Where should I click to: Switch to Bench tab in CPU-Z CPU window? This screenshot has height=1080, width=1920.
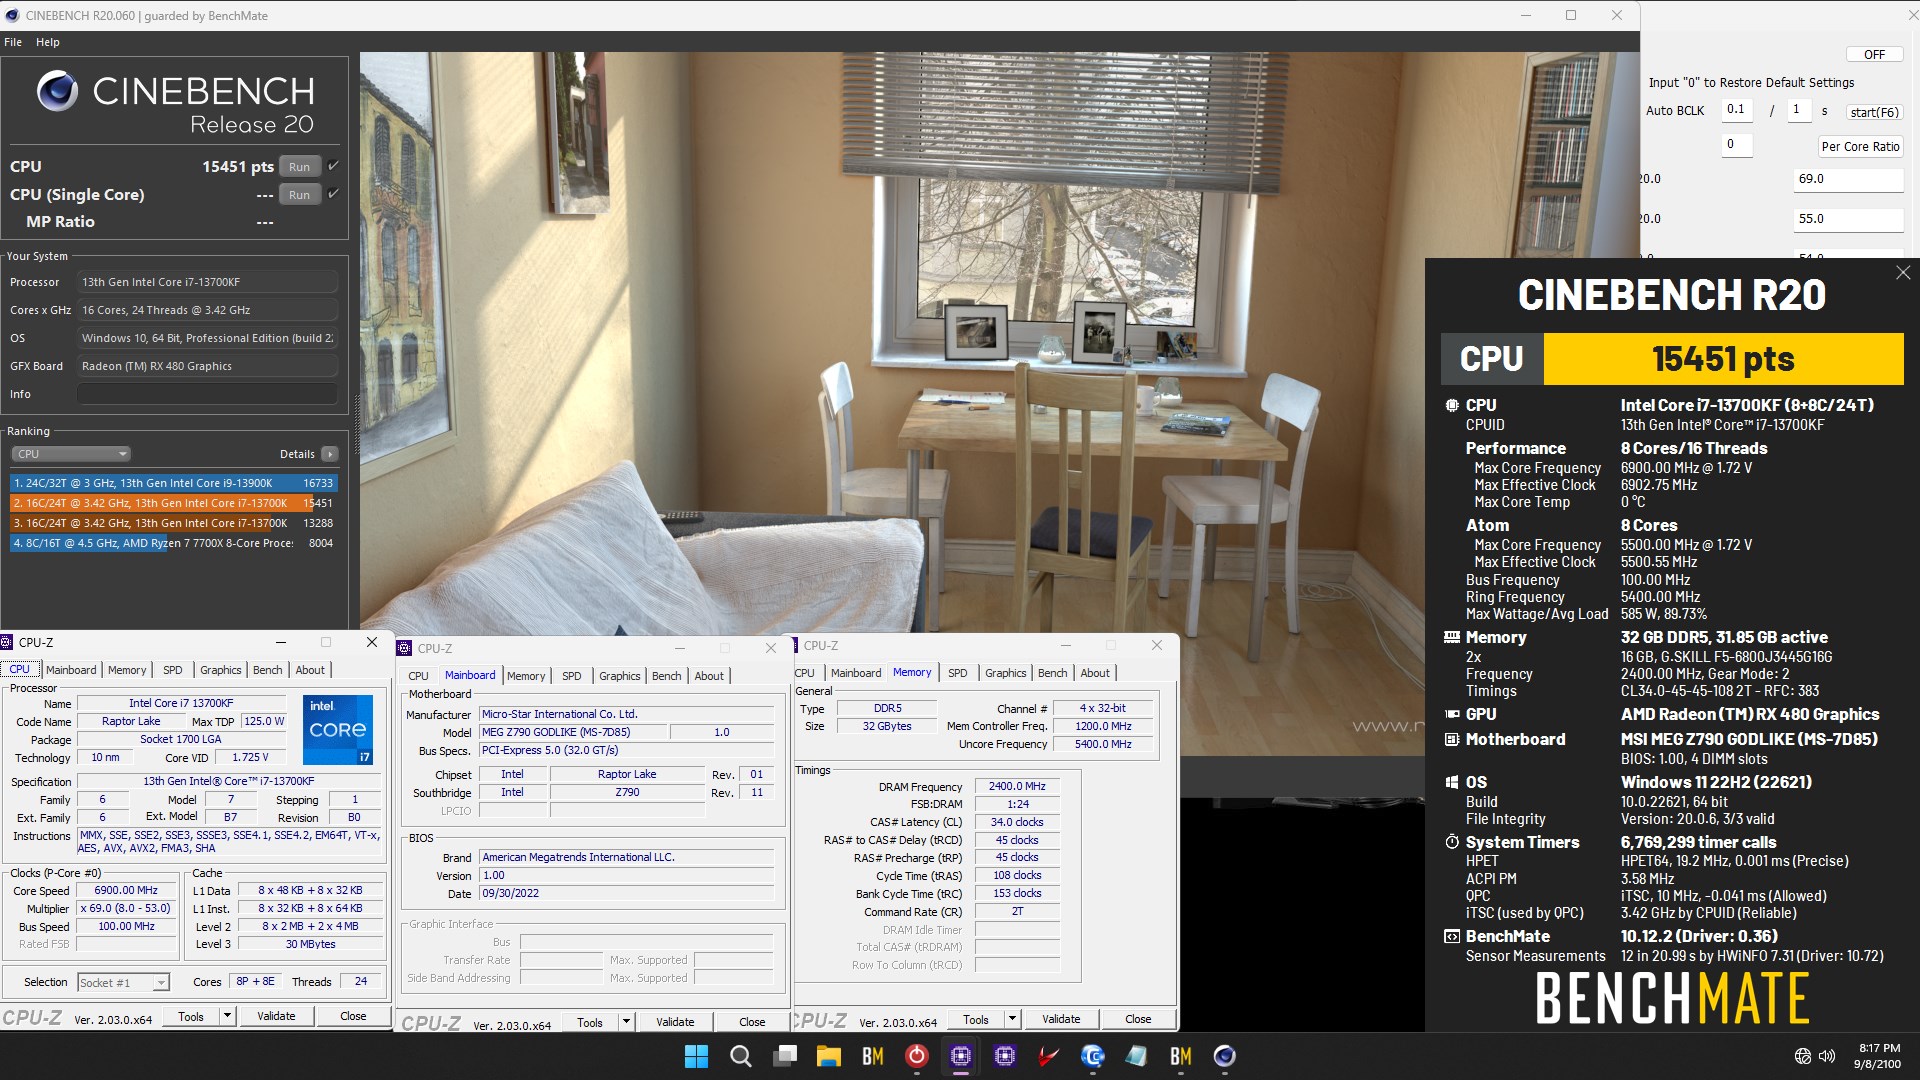(267, 670)
